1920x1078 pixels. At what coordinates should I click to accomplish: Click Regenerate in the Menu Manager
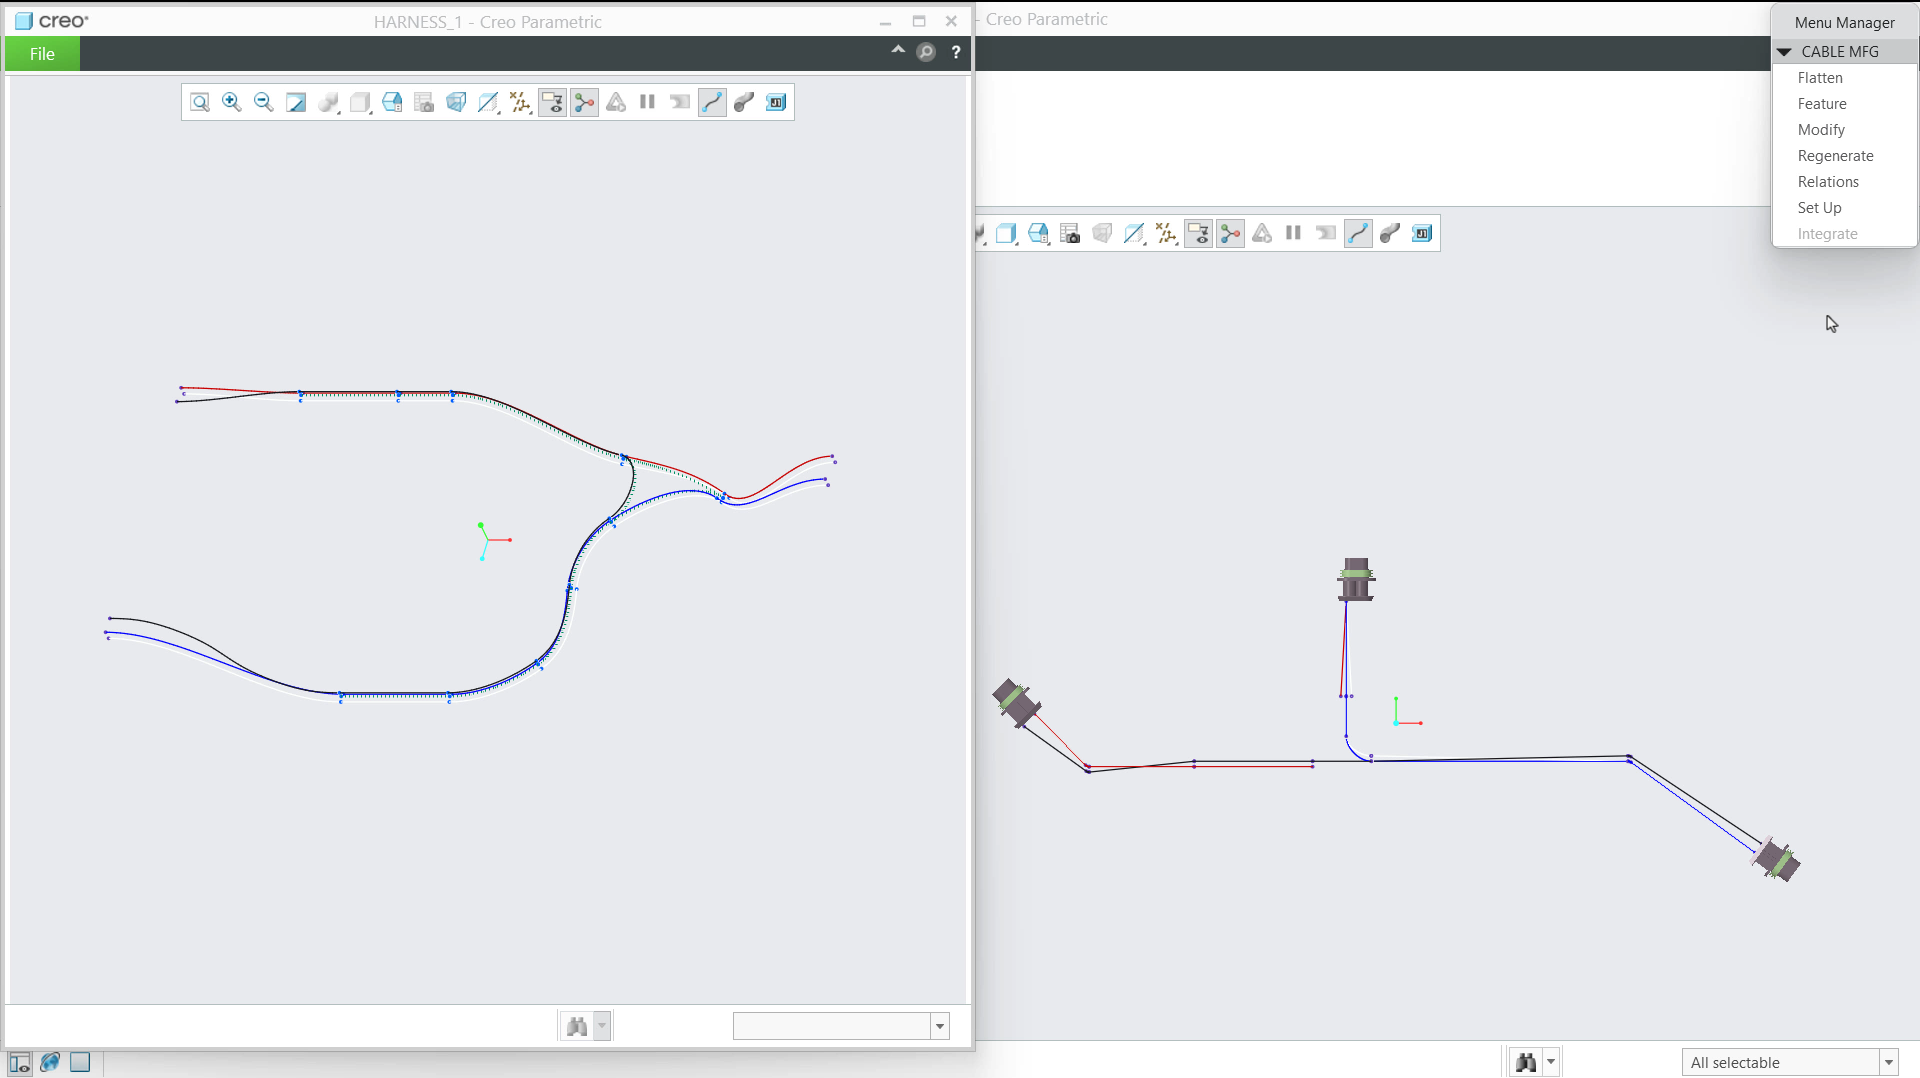tap(1835, 156)
